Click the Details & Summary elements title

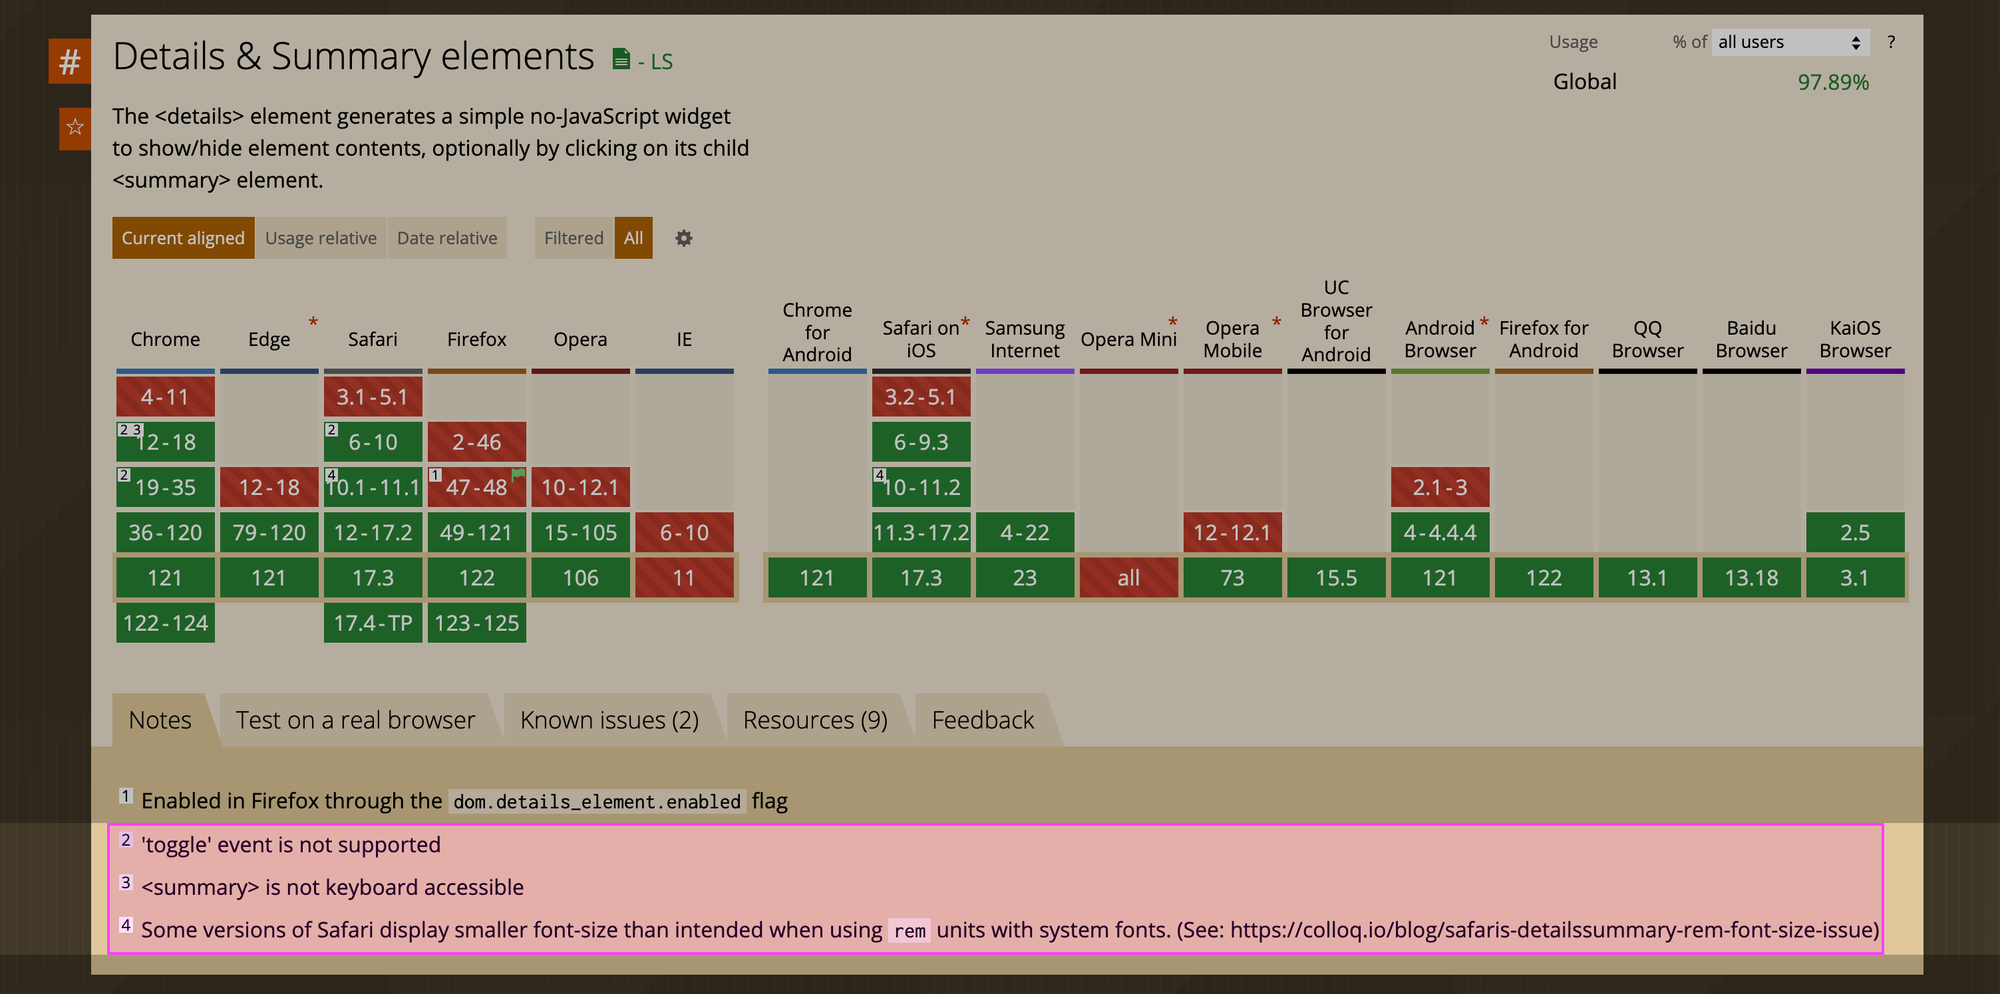(x=354, y=57)
